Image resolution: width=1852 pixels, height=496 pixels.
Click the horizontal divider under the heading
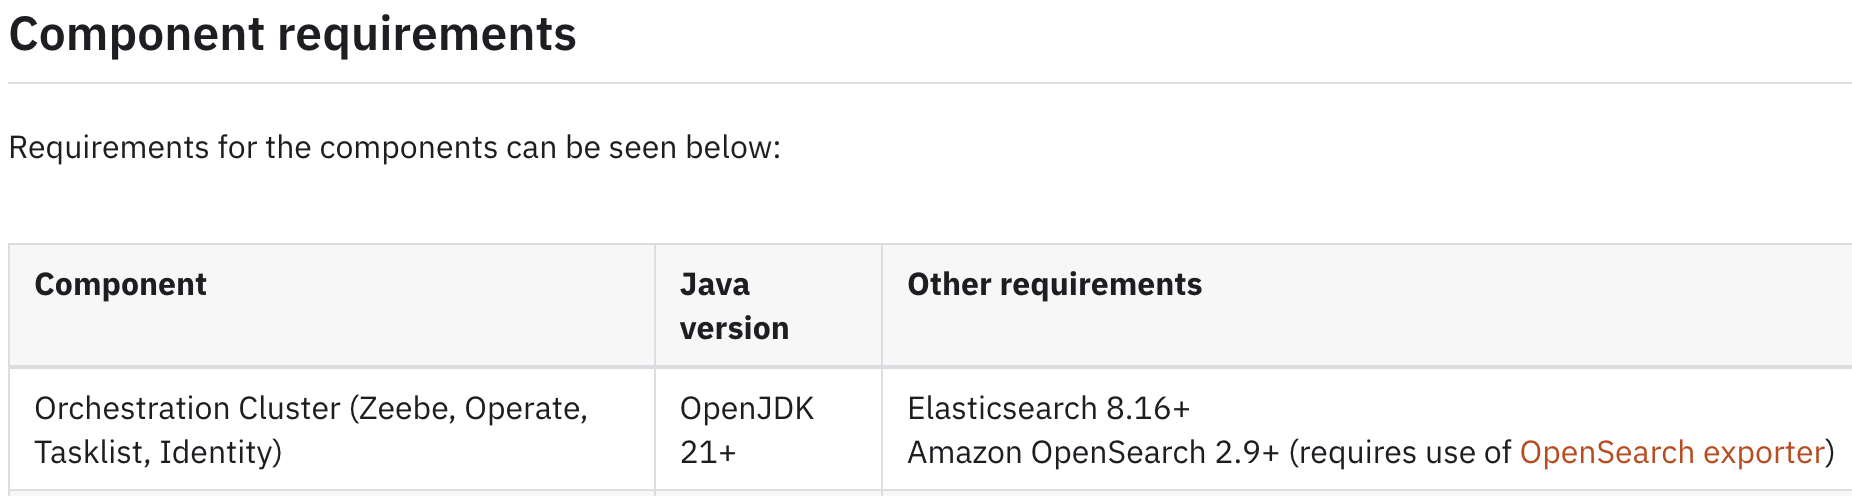(x=930, y=83)
